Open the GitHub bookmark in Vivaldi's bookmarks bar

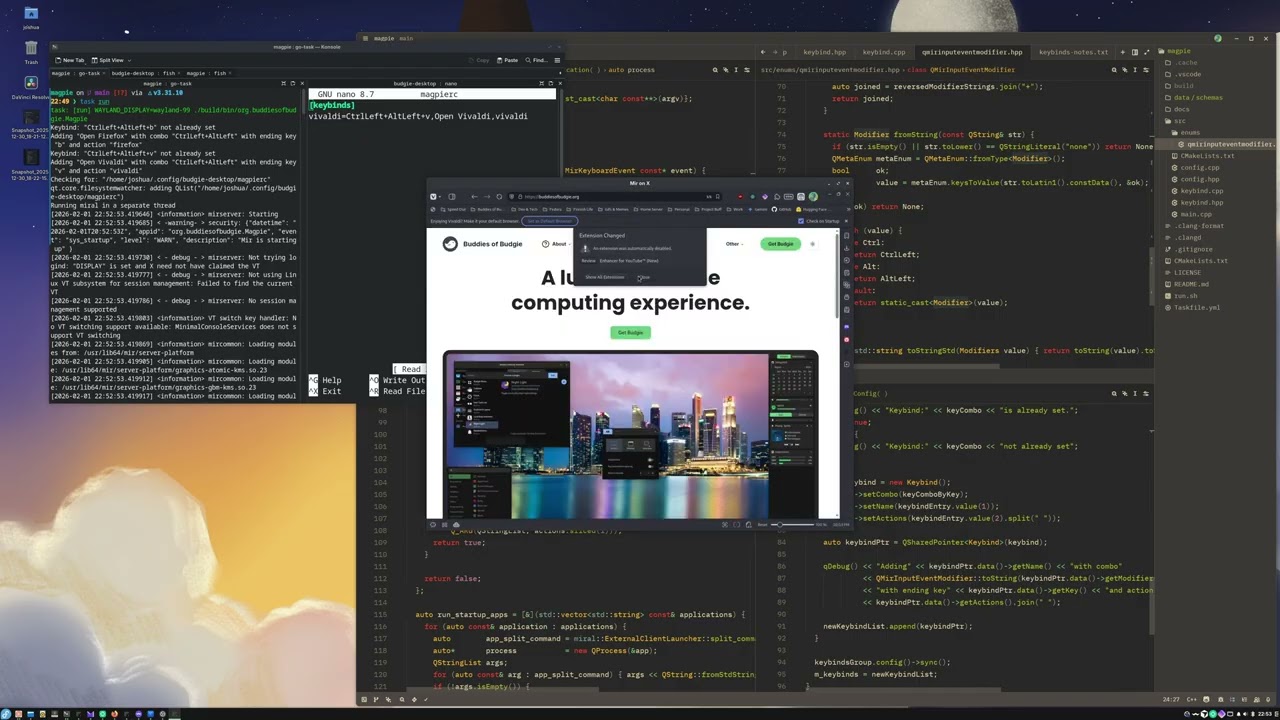[782, 209]
